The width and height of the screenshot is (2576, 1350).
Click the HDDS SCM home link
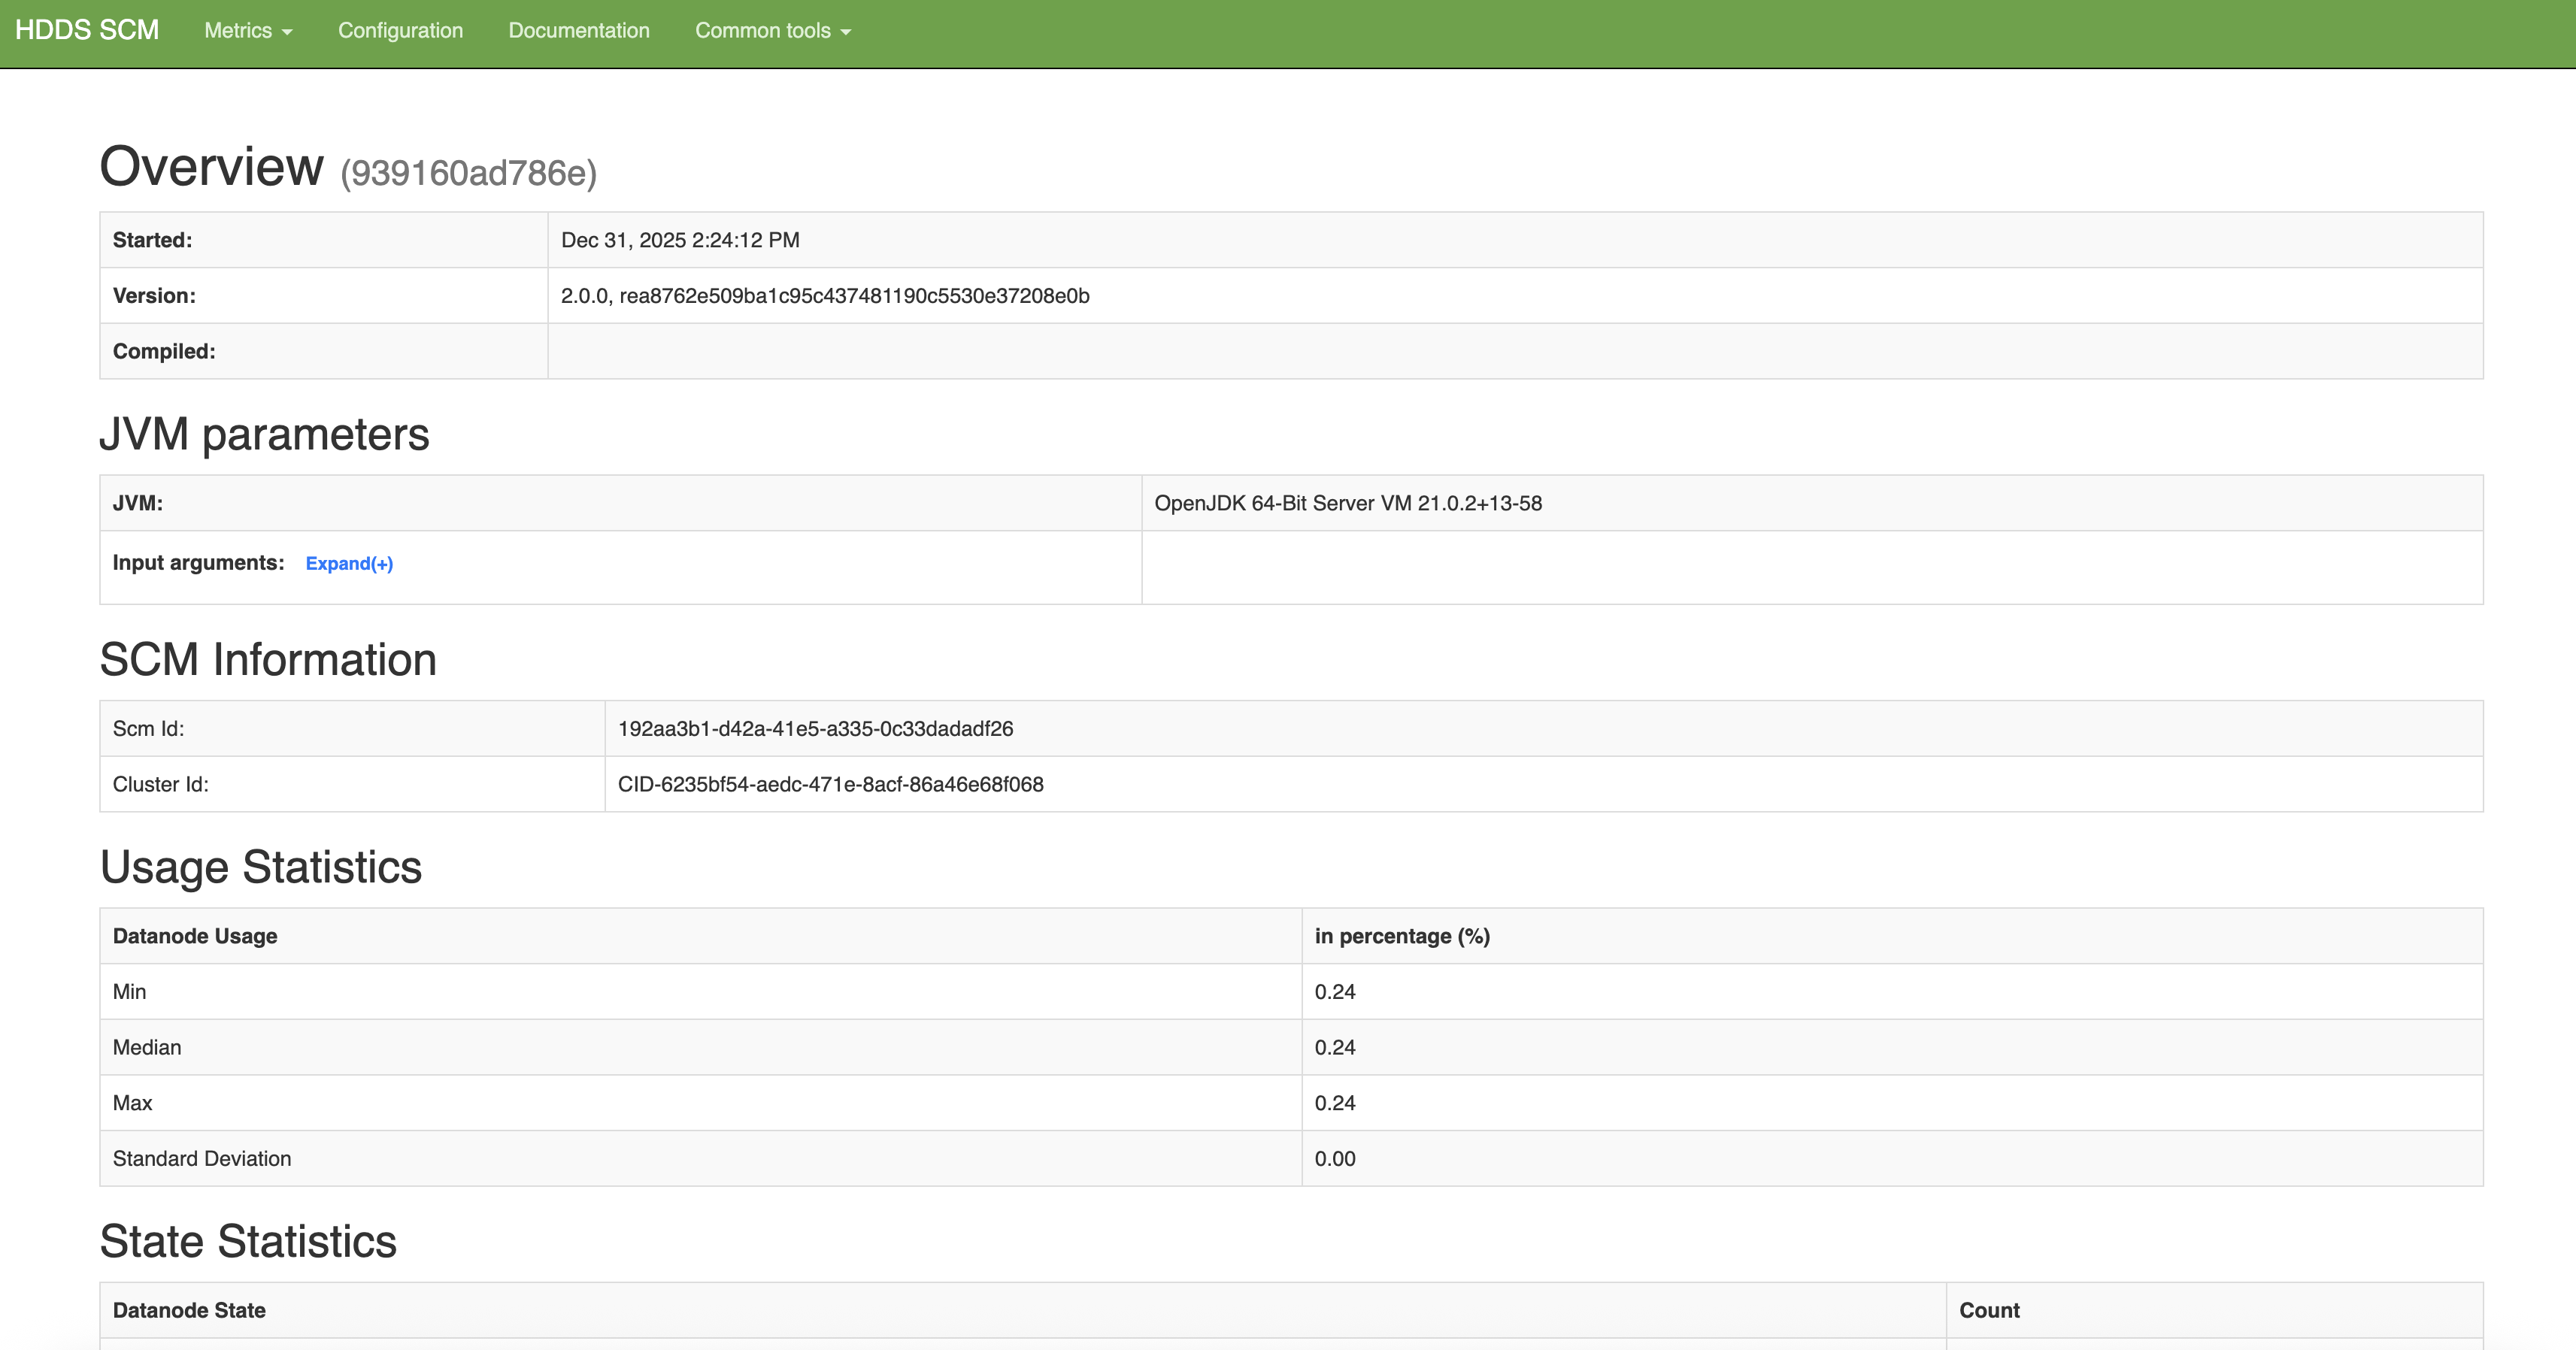pyautogui.click(x=88, y=29)
